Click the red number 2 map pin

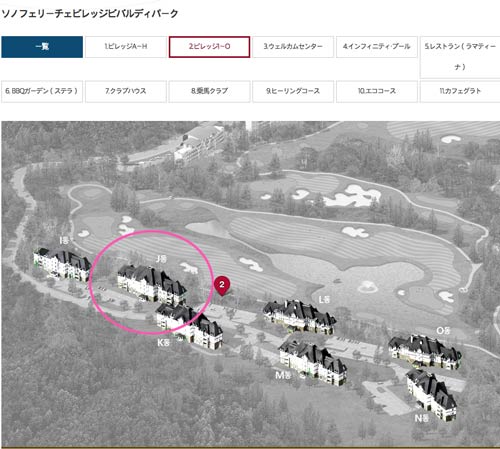pyautogui.click(x=222, y=286)
